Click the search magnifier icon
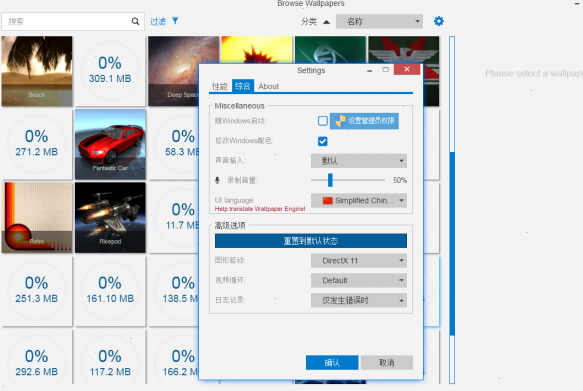Screen dimensions: 583x391 135,22
